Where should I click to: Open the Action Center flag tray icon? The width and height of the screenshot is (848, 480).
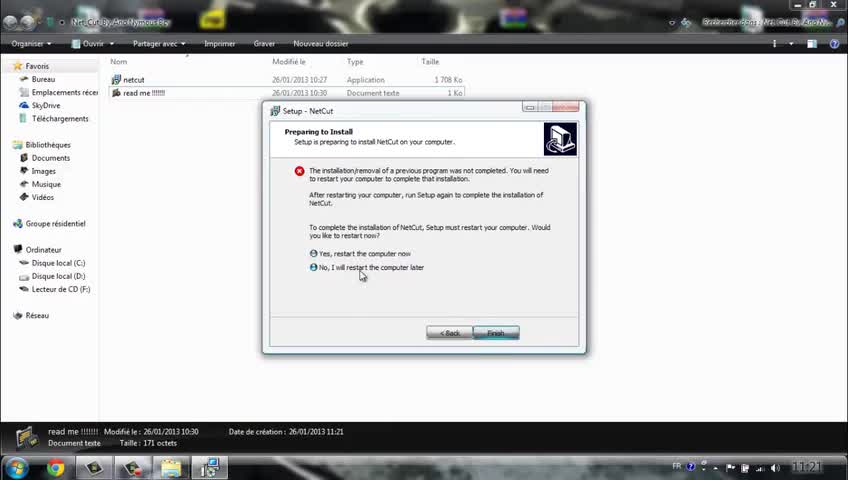click(x=730, y=468)
